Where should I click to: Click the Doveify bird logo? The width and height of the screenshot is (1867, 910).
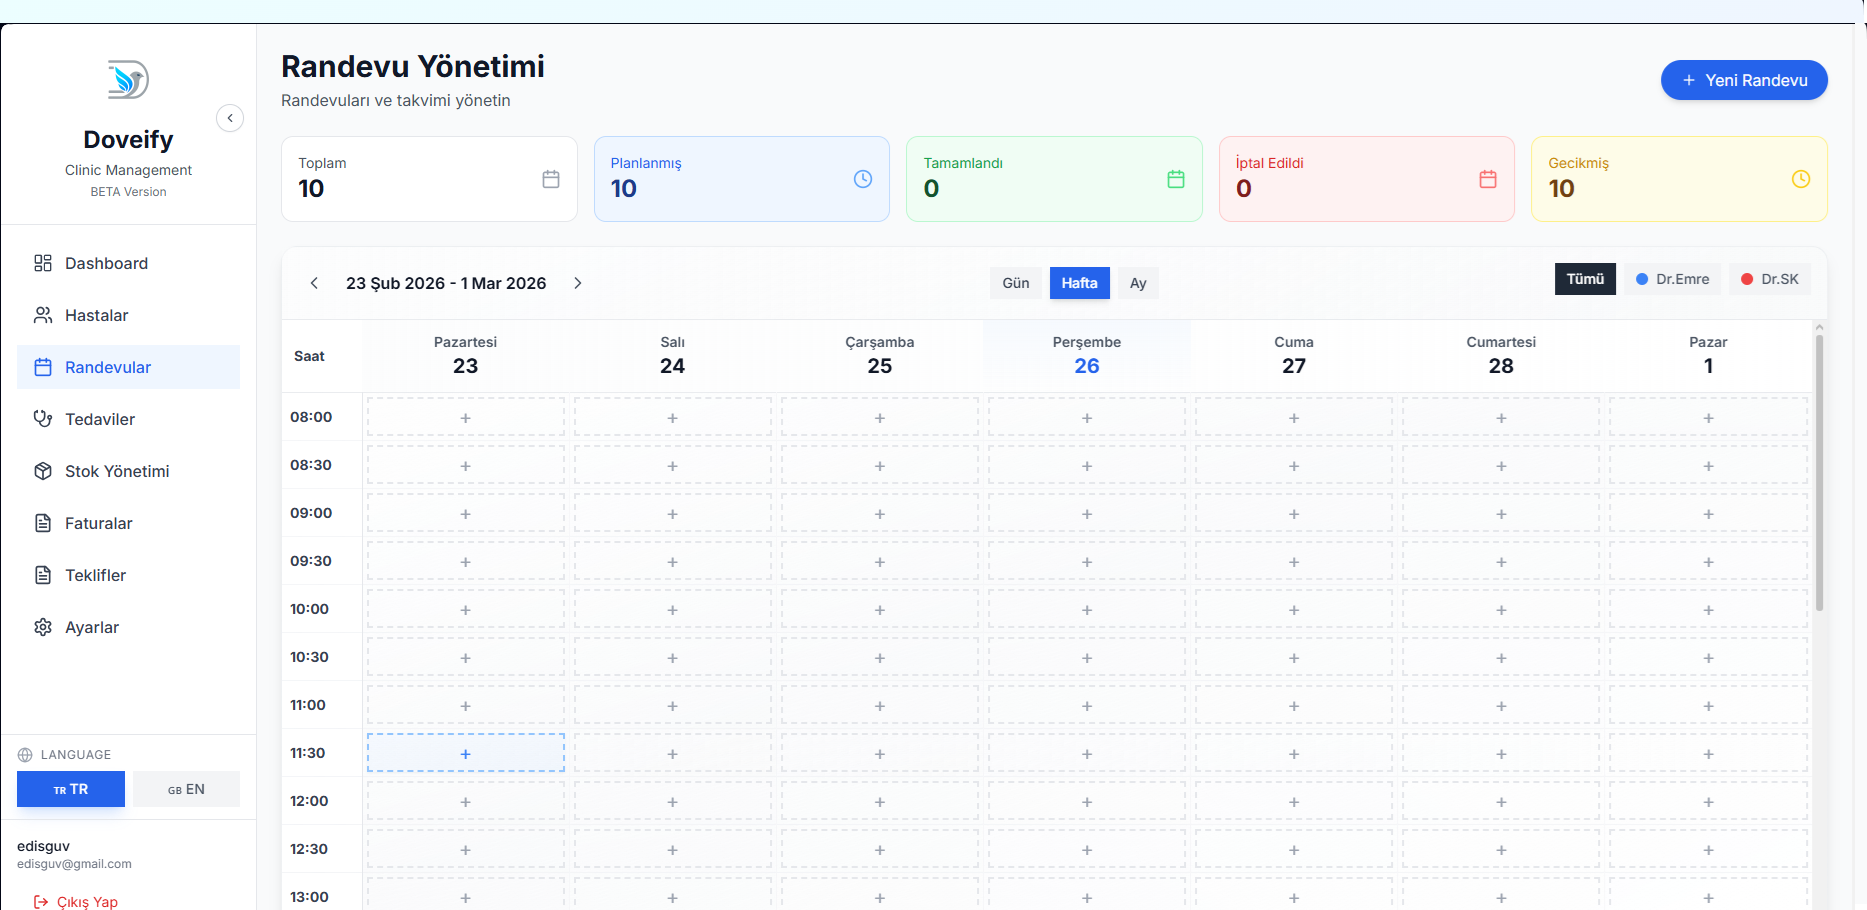pos(128,80)
